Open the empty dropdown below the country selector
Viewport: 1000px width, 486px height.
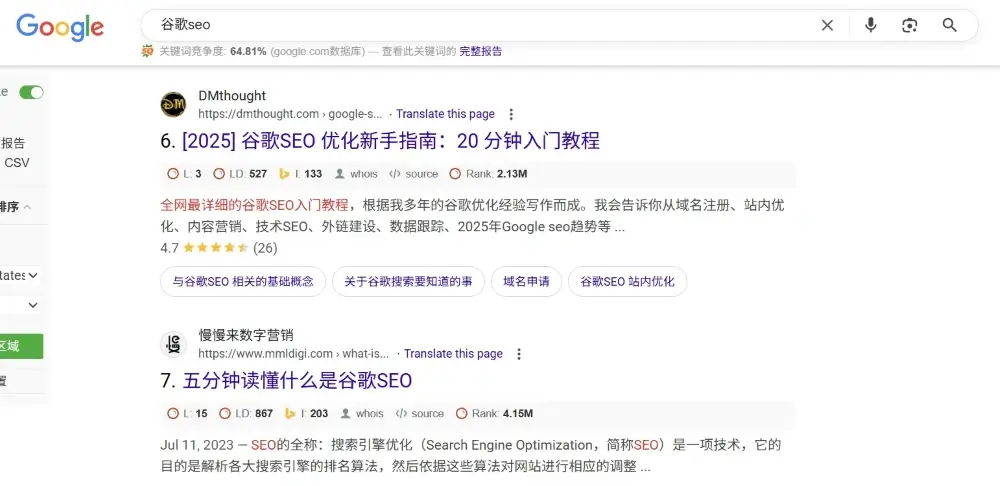pyautogui.click(x=20, y=306)
